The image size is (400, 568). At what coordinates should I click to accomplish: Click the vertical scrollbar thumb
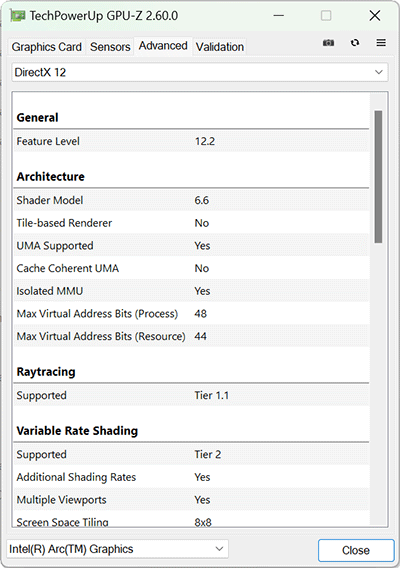(x=378, y=177)
